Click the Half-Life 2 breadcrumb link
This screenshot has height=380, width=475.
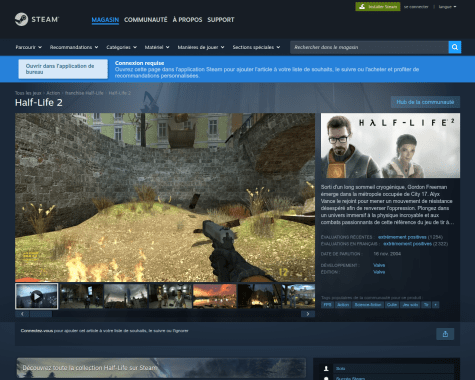click(x=120, y=93)
